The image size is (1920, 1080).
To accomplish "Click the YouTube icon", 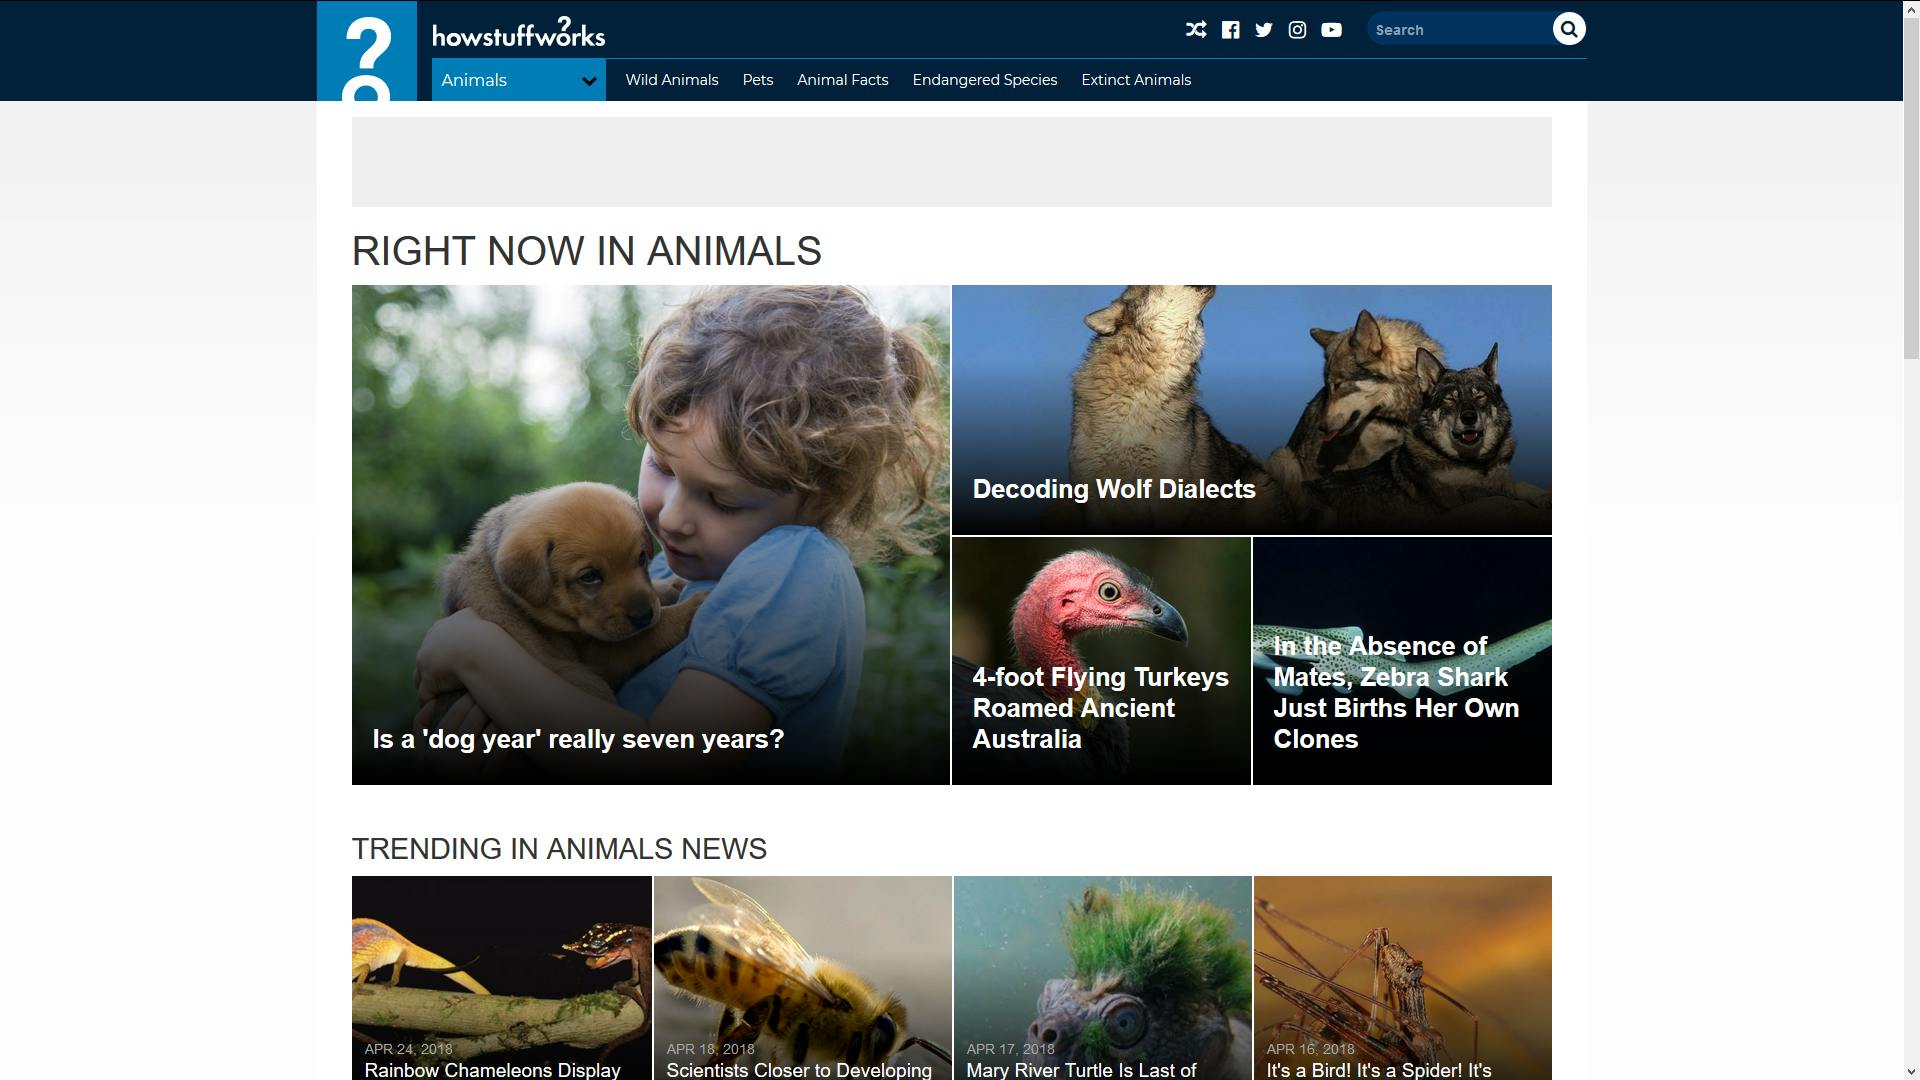I will point(1331,29).
